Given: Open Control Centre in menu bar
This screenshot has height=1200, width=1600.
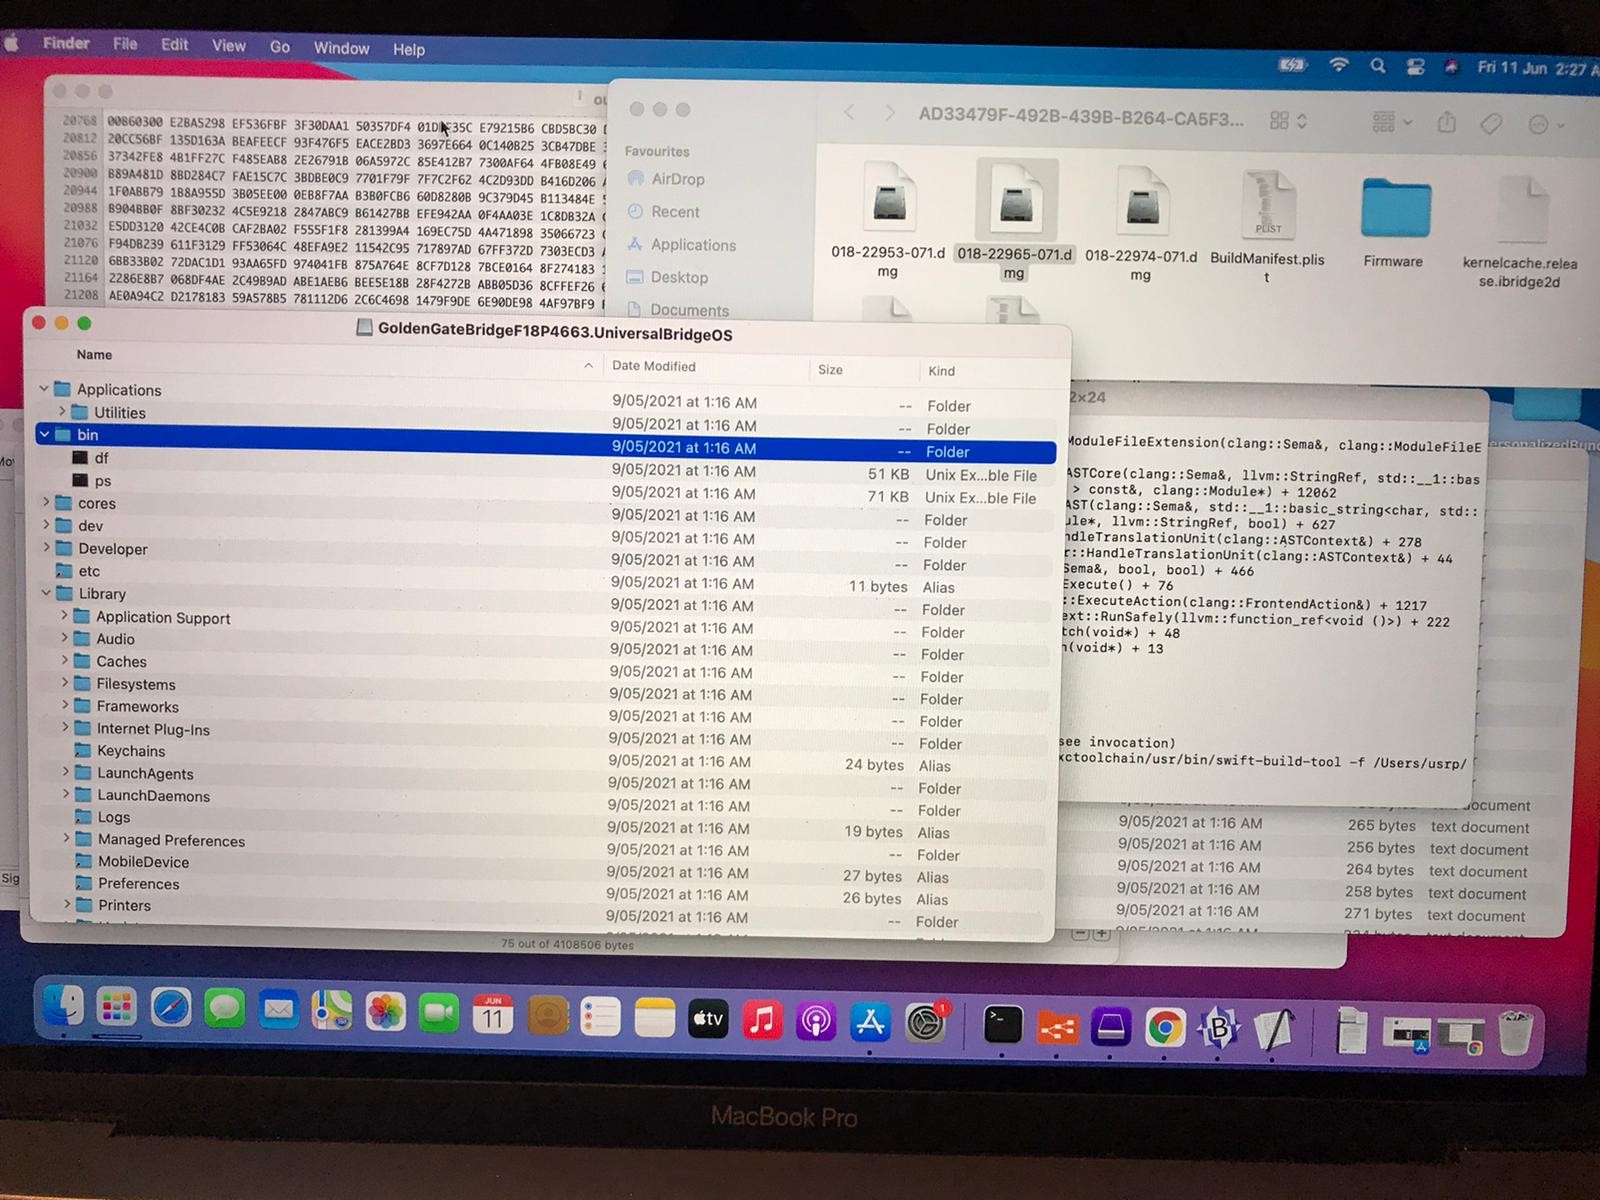Looking at the screenshot, I should [x=1415, y=67].
